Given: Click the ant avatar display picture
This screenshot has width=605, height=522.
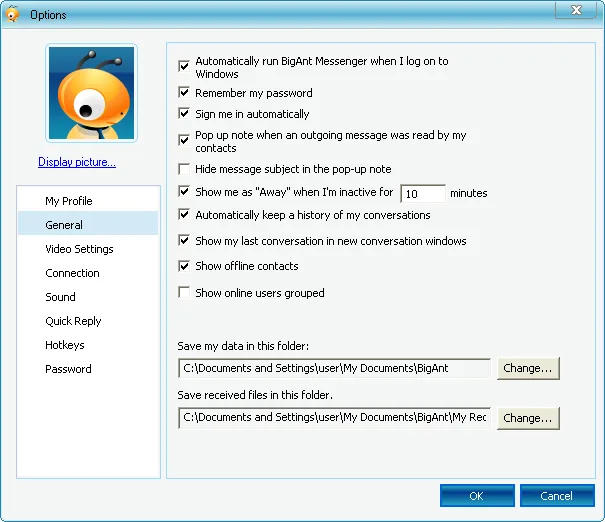Looking at the screenshot, I should pyautogui.click(x=91, y=93).
